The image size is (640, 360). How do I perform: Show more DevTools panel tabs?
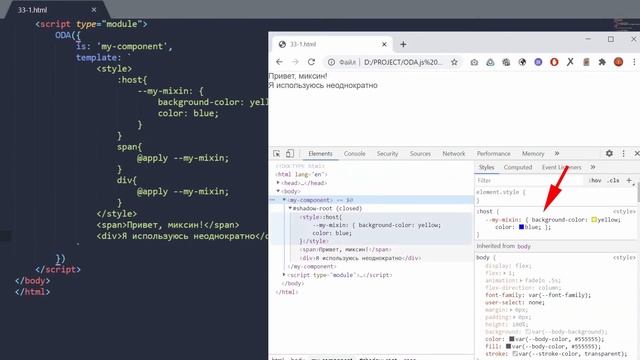pyautogui.click(x=557, y=153)
